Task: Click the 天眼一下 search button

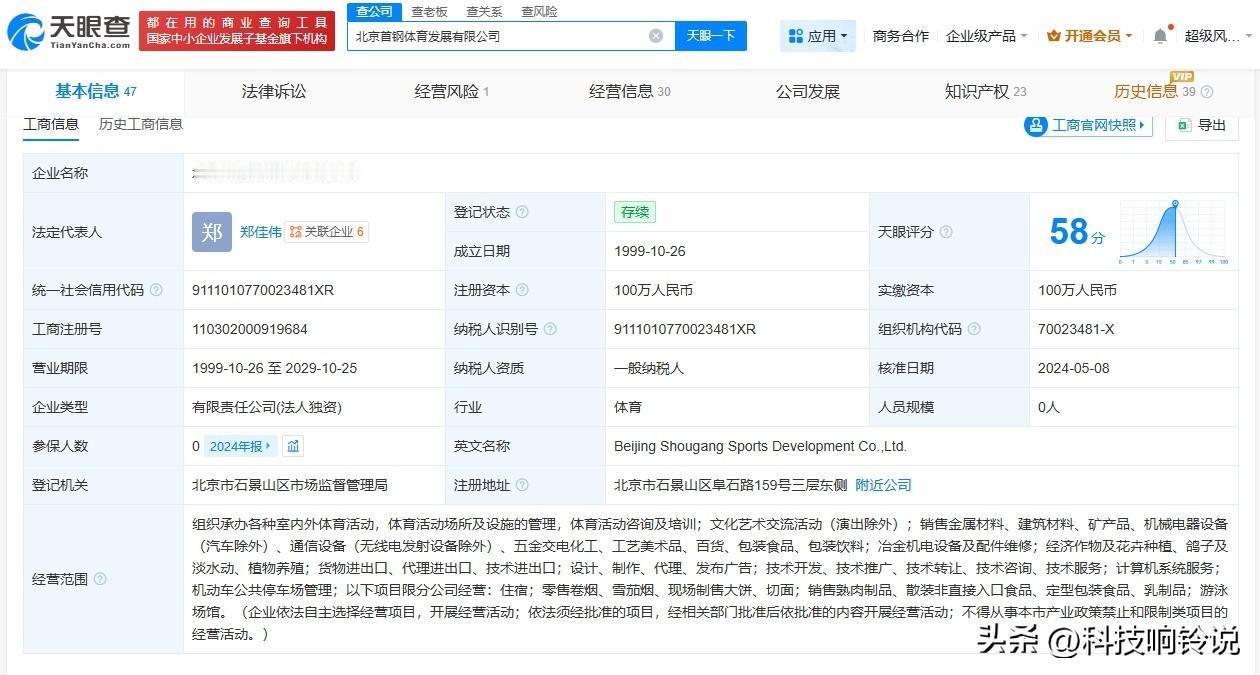Action: [711, 36]
